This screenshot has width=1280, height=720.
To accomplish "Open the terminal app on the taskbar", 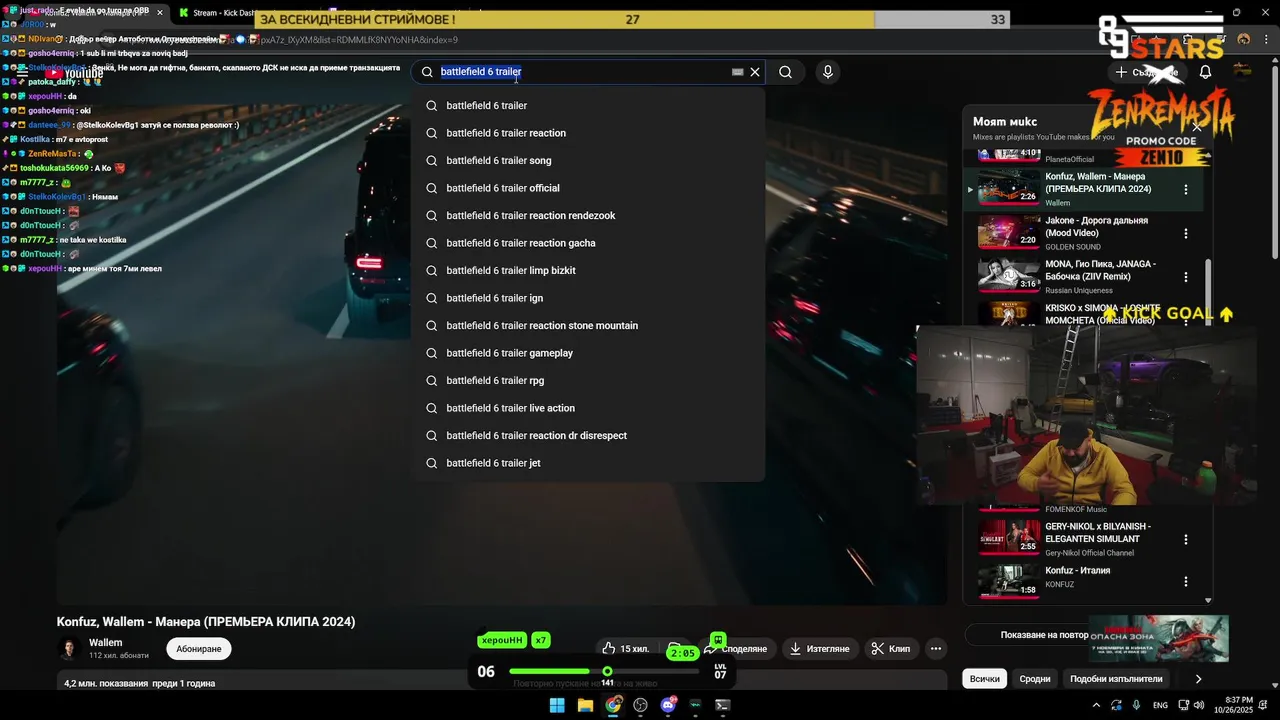I will tap(723, 705).
